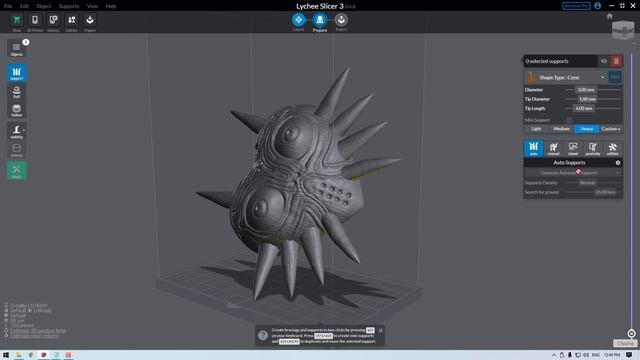Click the green Magic wrench button

(x=16, y=171)
